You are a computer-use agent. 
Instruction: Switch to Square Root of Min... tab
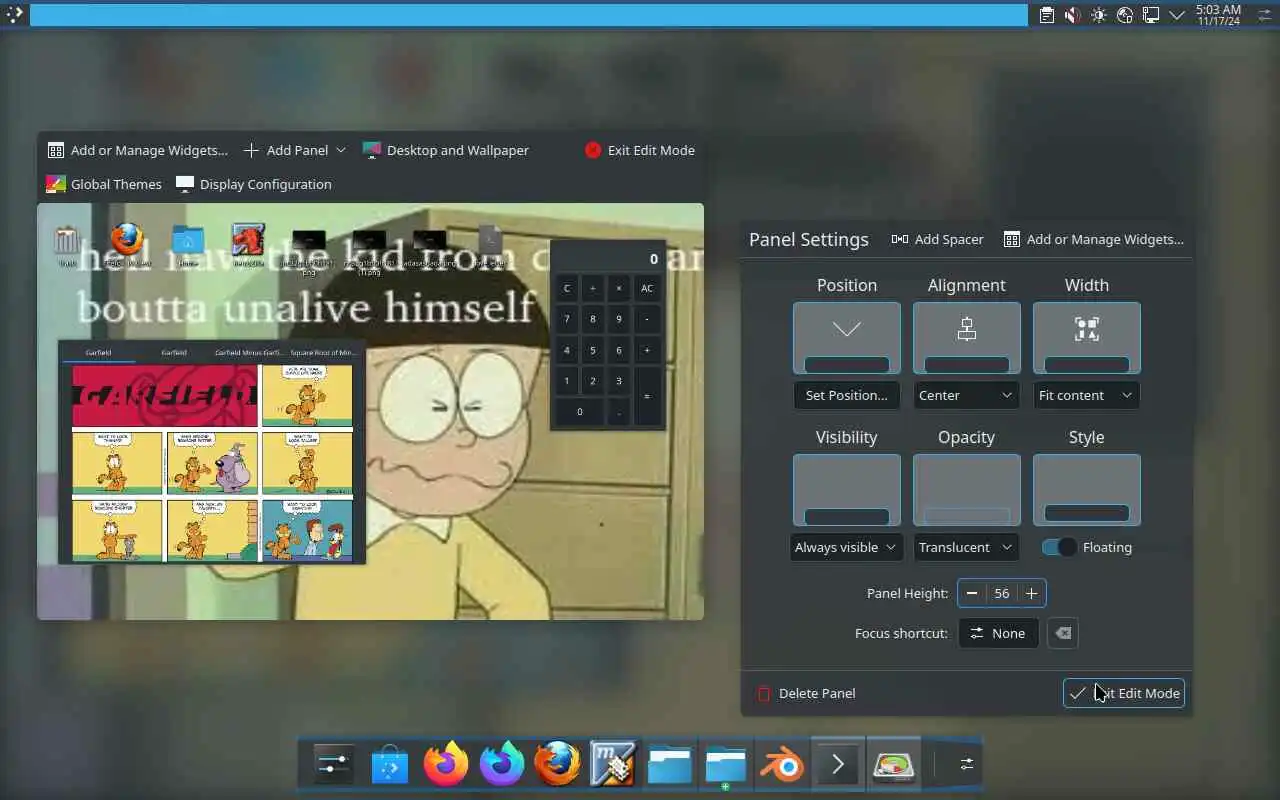[x=323, y=353]
